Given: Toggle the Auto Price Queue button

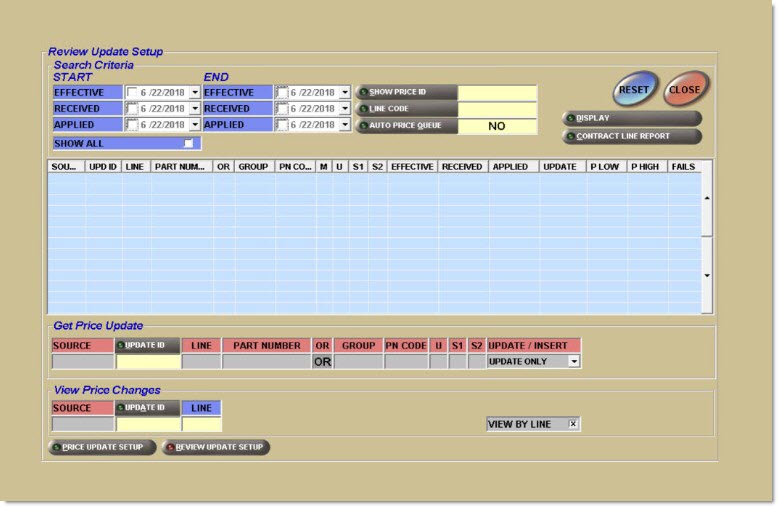Looking at the screenshot, I should point(407,126).
